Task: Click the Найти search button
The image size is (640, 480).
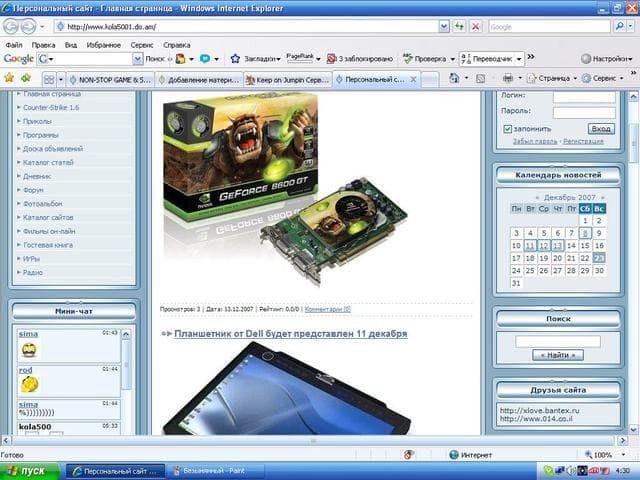Action: point(558,355)
